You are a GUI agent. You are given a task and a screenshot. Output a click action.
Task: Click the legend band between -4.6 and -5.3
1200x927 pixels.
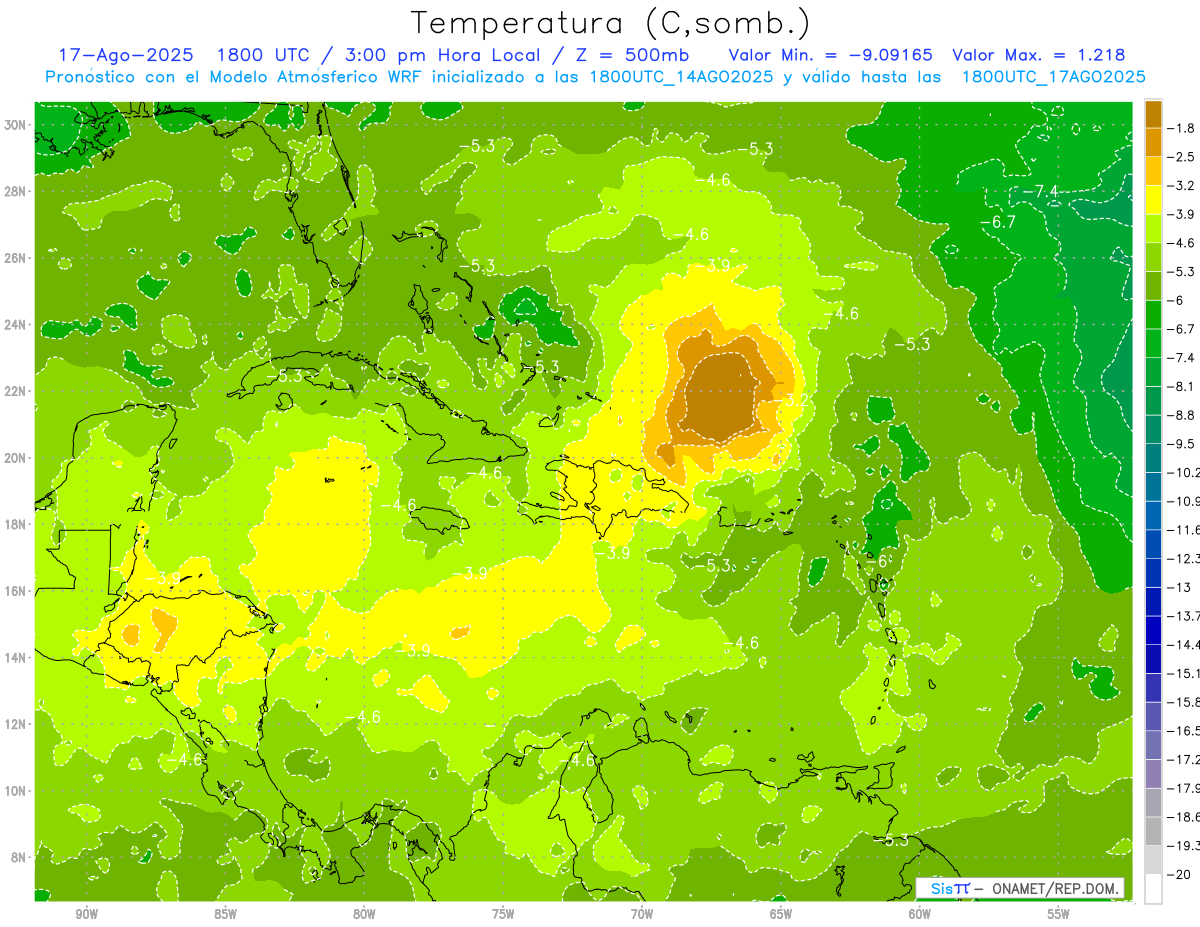coord(1153,257)
